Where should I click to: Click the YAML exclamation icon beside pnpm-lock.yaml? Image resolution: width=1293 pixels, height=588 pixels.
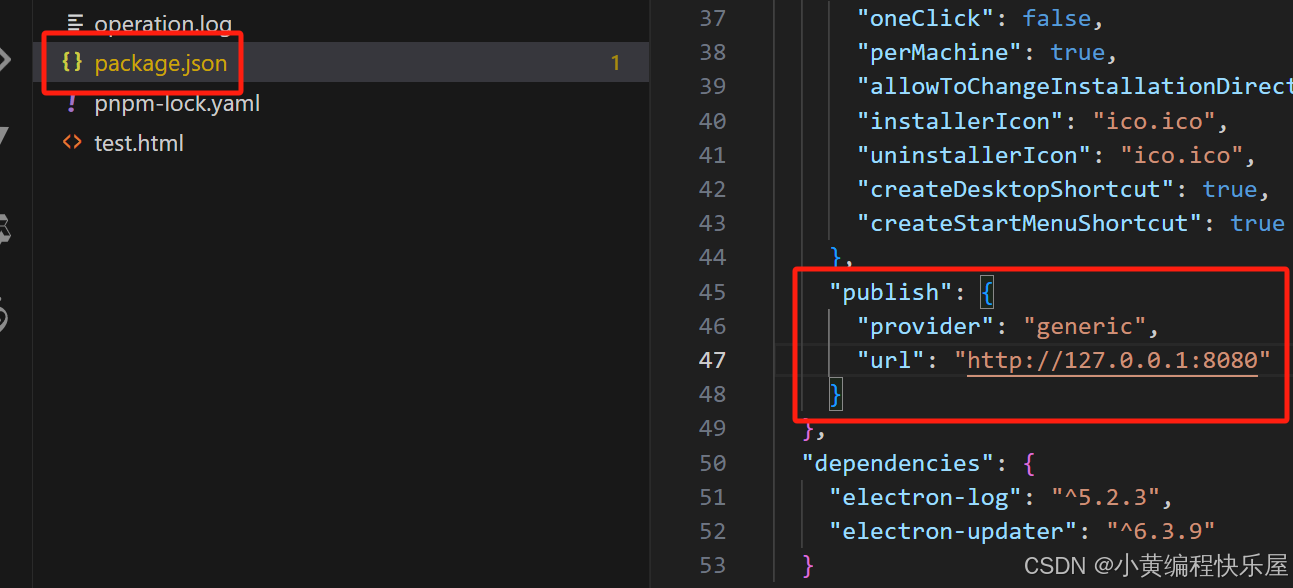(72, 103)
